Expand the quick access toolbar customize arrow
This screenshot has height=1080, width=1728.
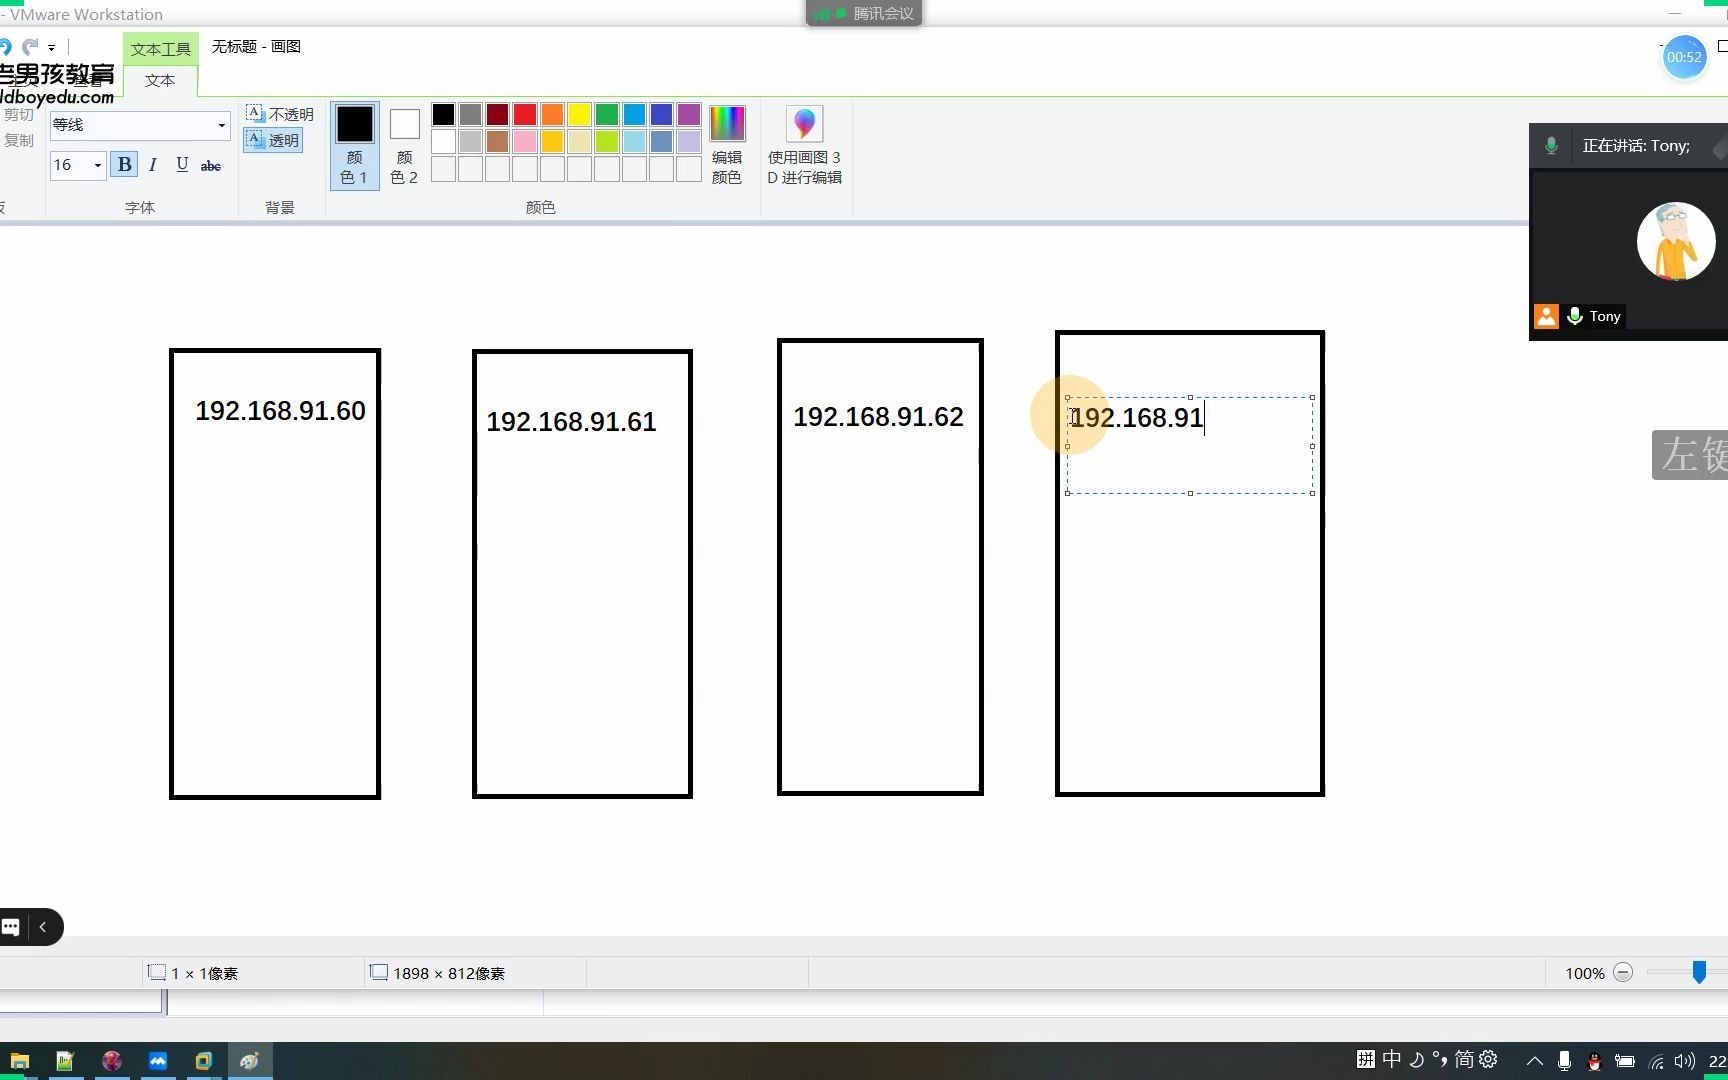click(x=51, y=47)
